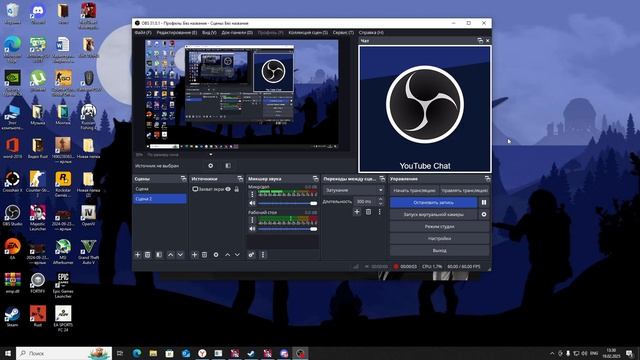Toggle visibility eye of screen capture source
Viewport: 640px width, 360px height.
tap(228, 189)
